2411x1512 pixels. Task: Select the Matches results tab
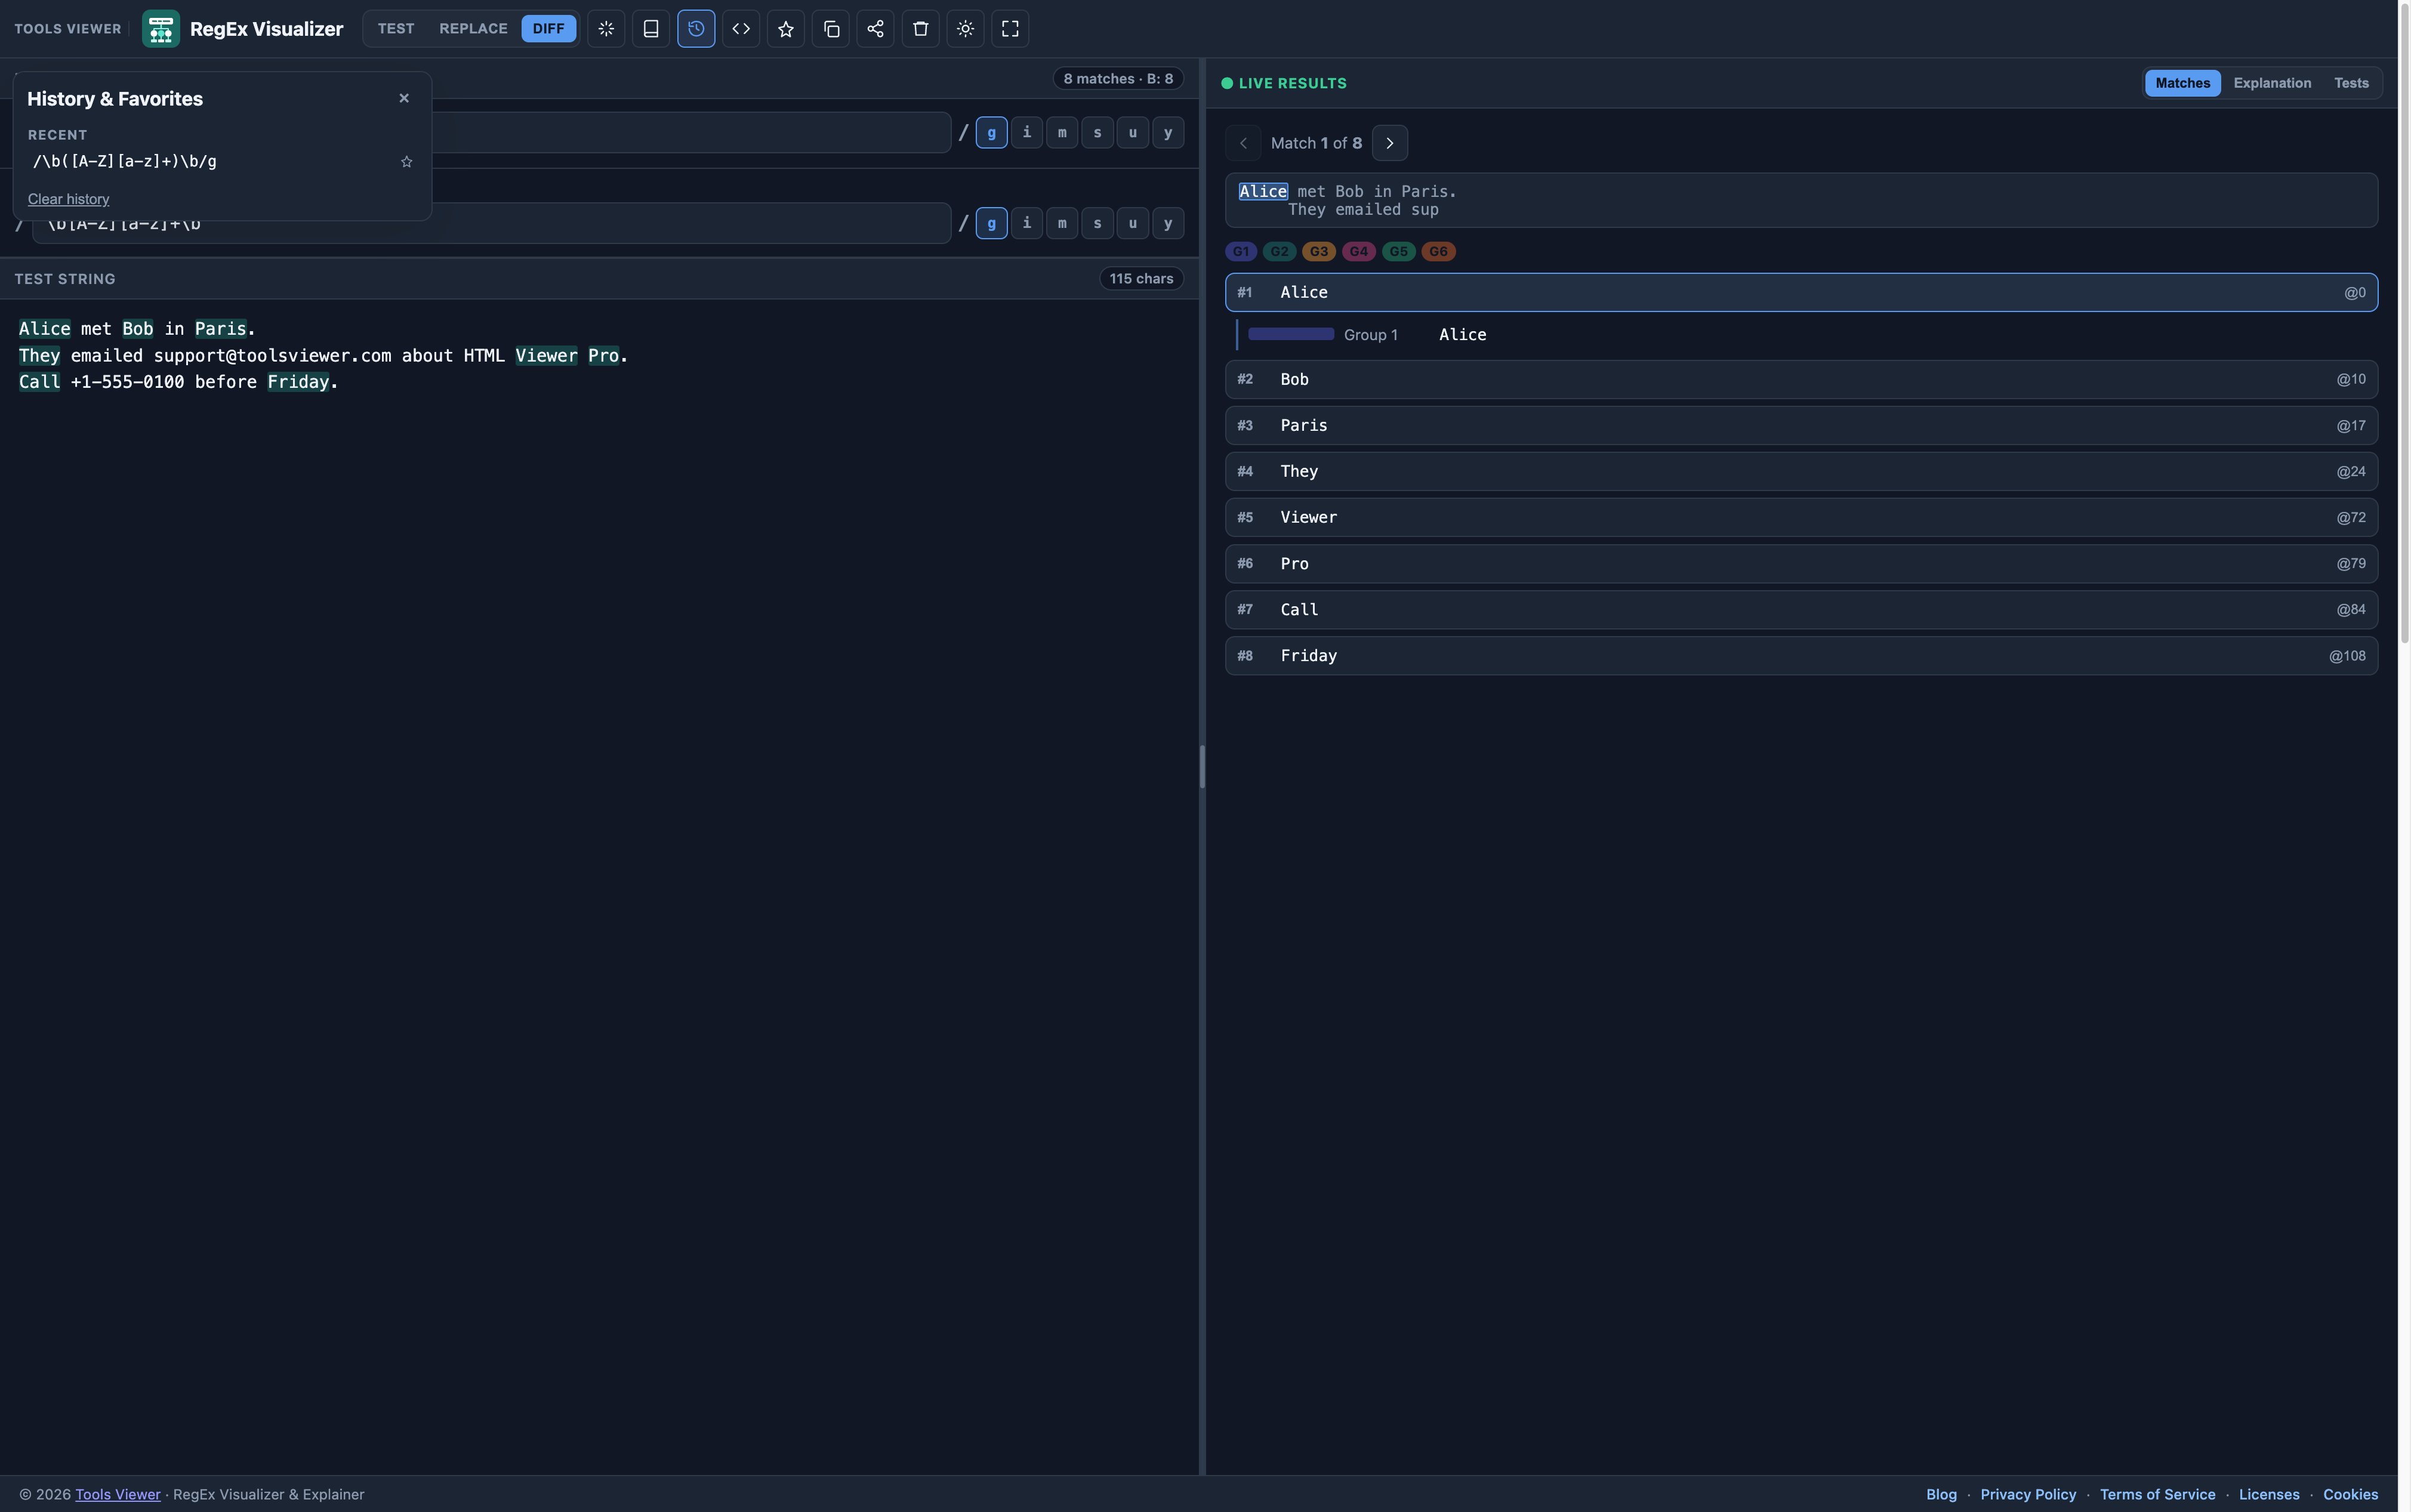pos(2182,83)
